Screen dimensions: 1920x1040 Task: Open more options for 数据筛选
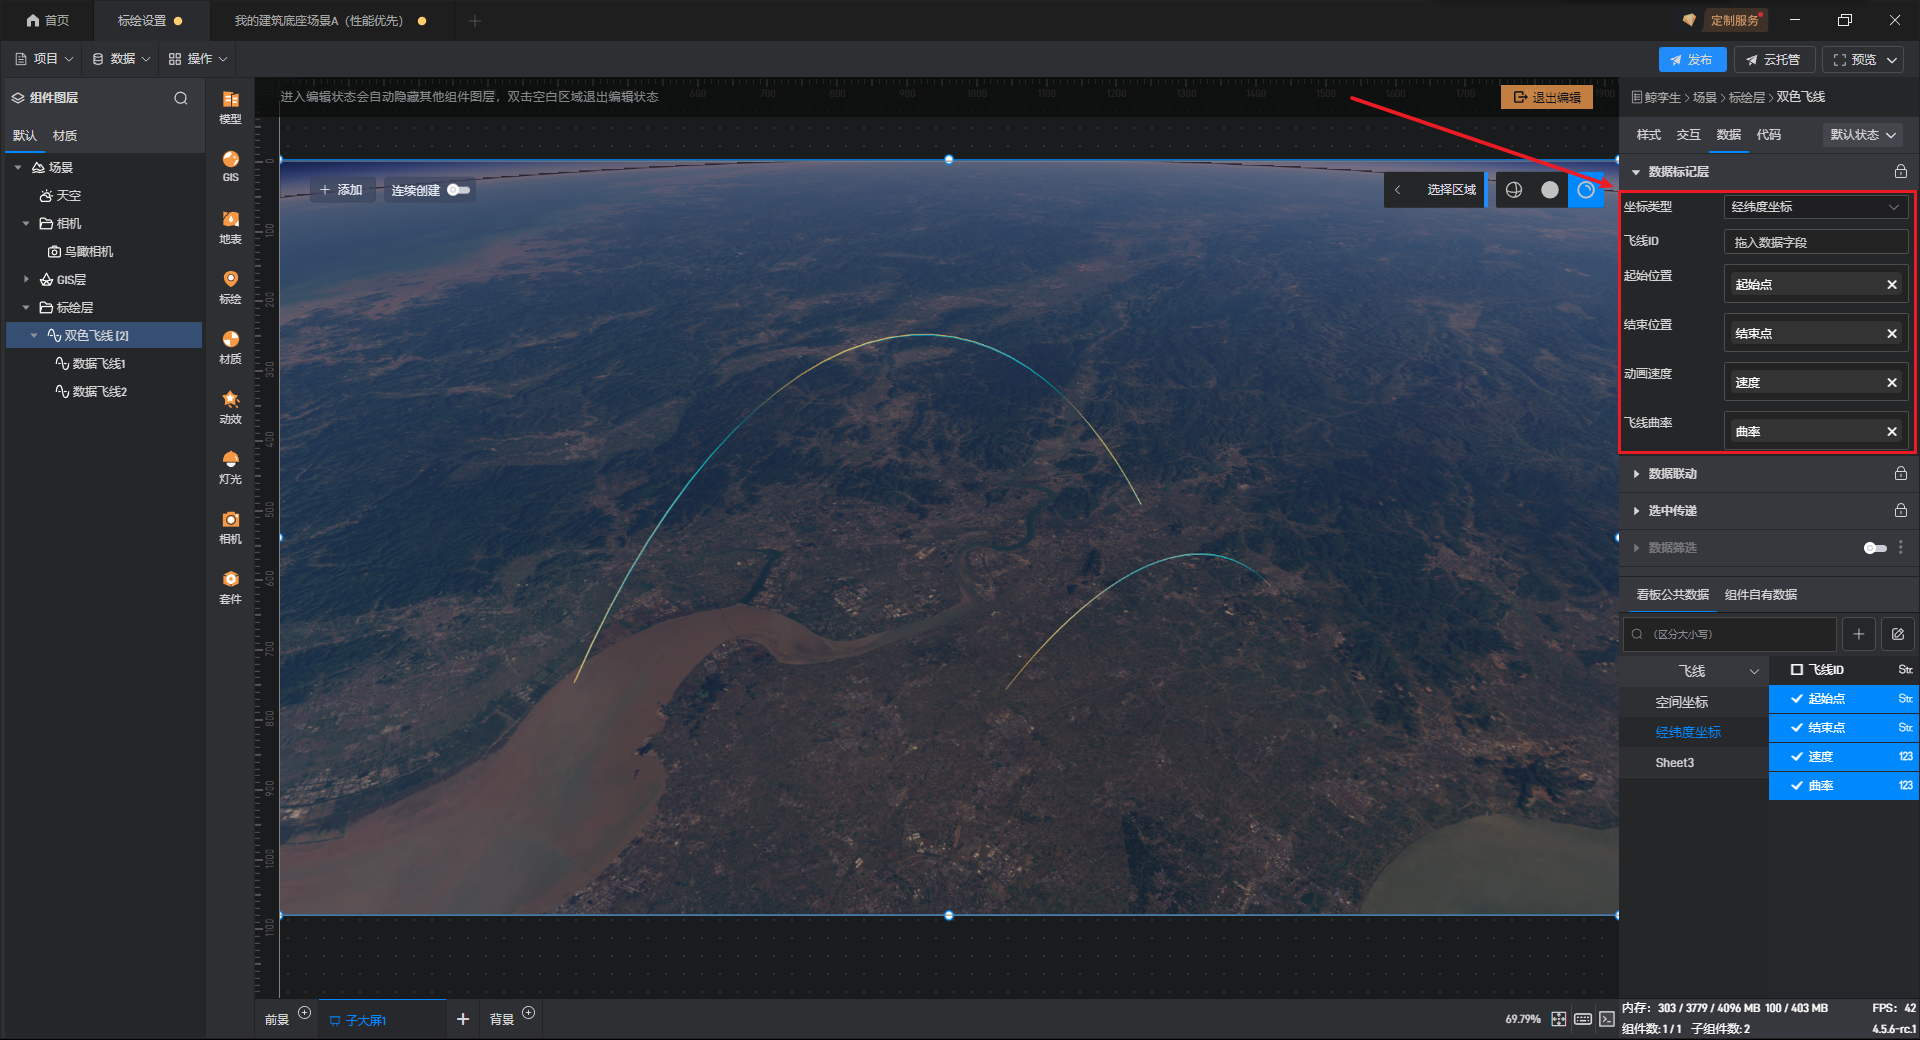[1900, 548]
